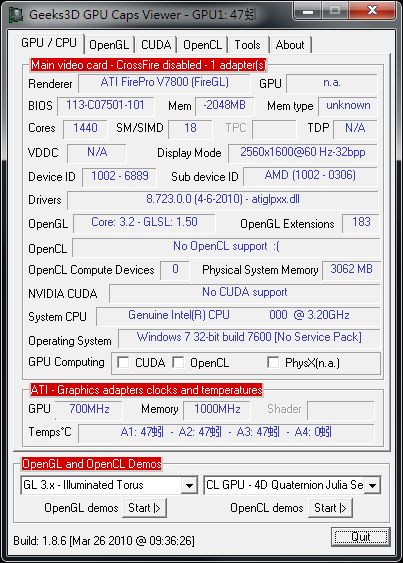Click the Sub device ID AMD (1002 - 0306)
Image resolution: width=403 pixels, height=563 pixels.
point(310,176)
